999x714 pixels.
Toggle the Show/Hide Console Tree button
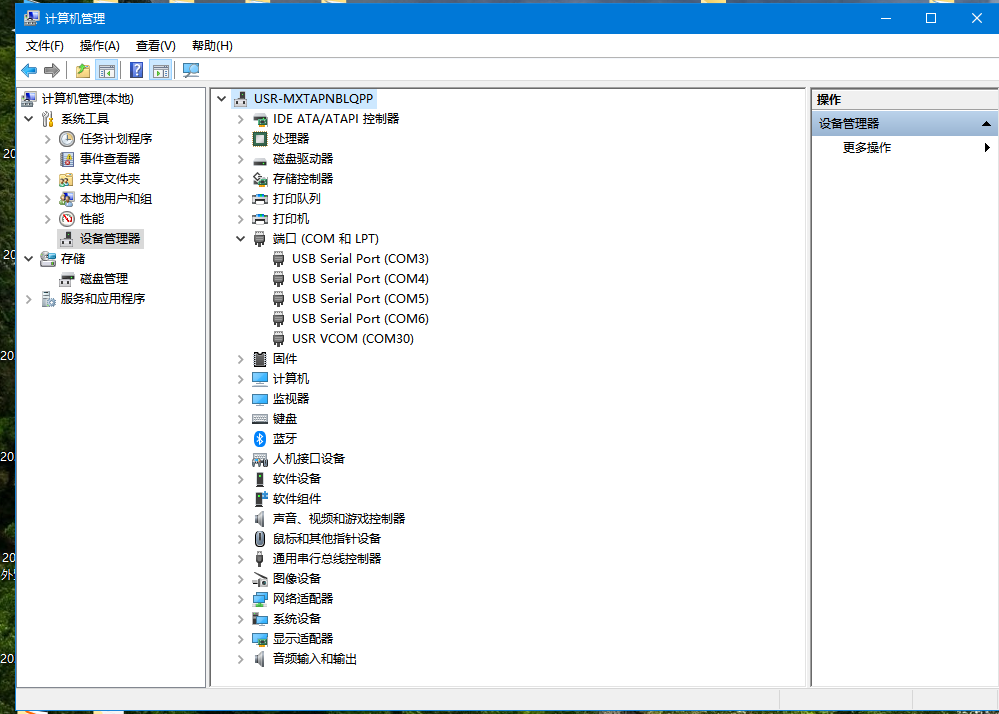(106, 70)
